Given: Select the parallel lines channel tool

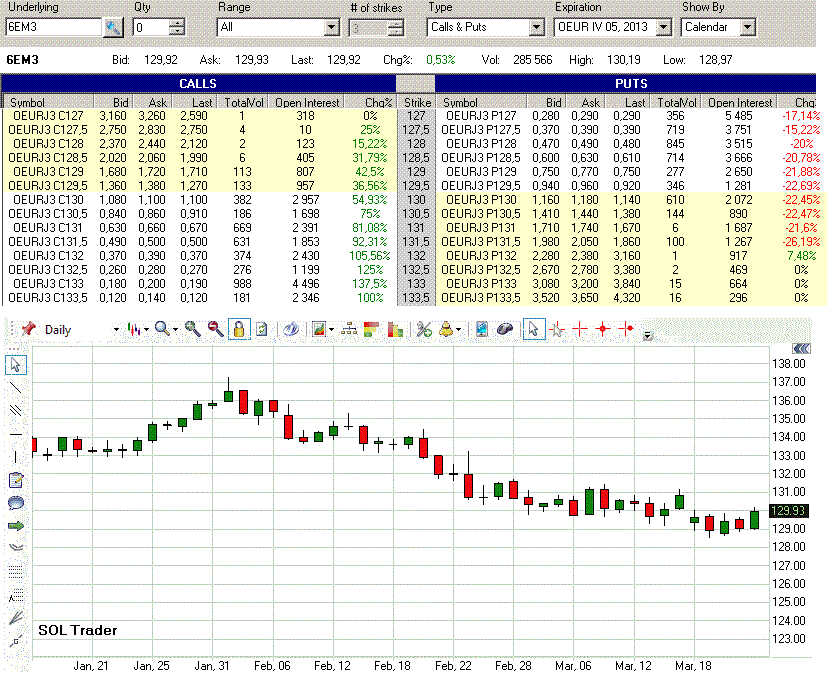Looking at the screenshot, I should click(x=16, y=411).
